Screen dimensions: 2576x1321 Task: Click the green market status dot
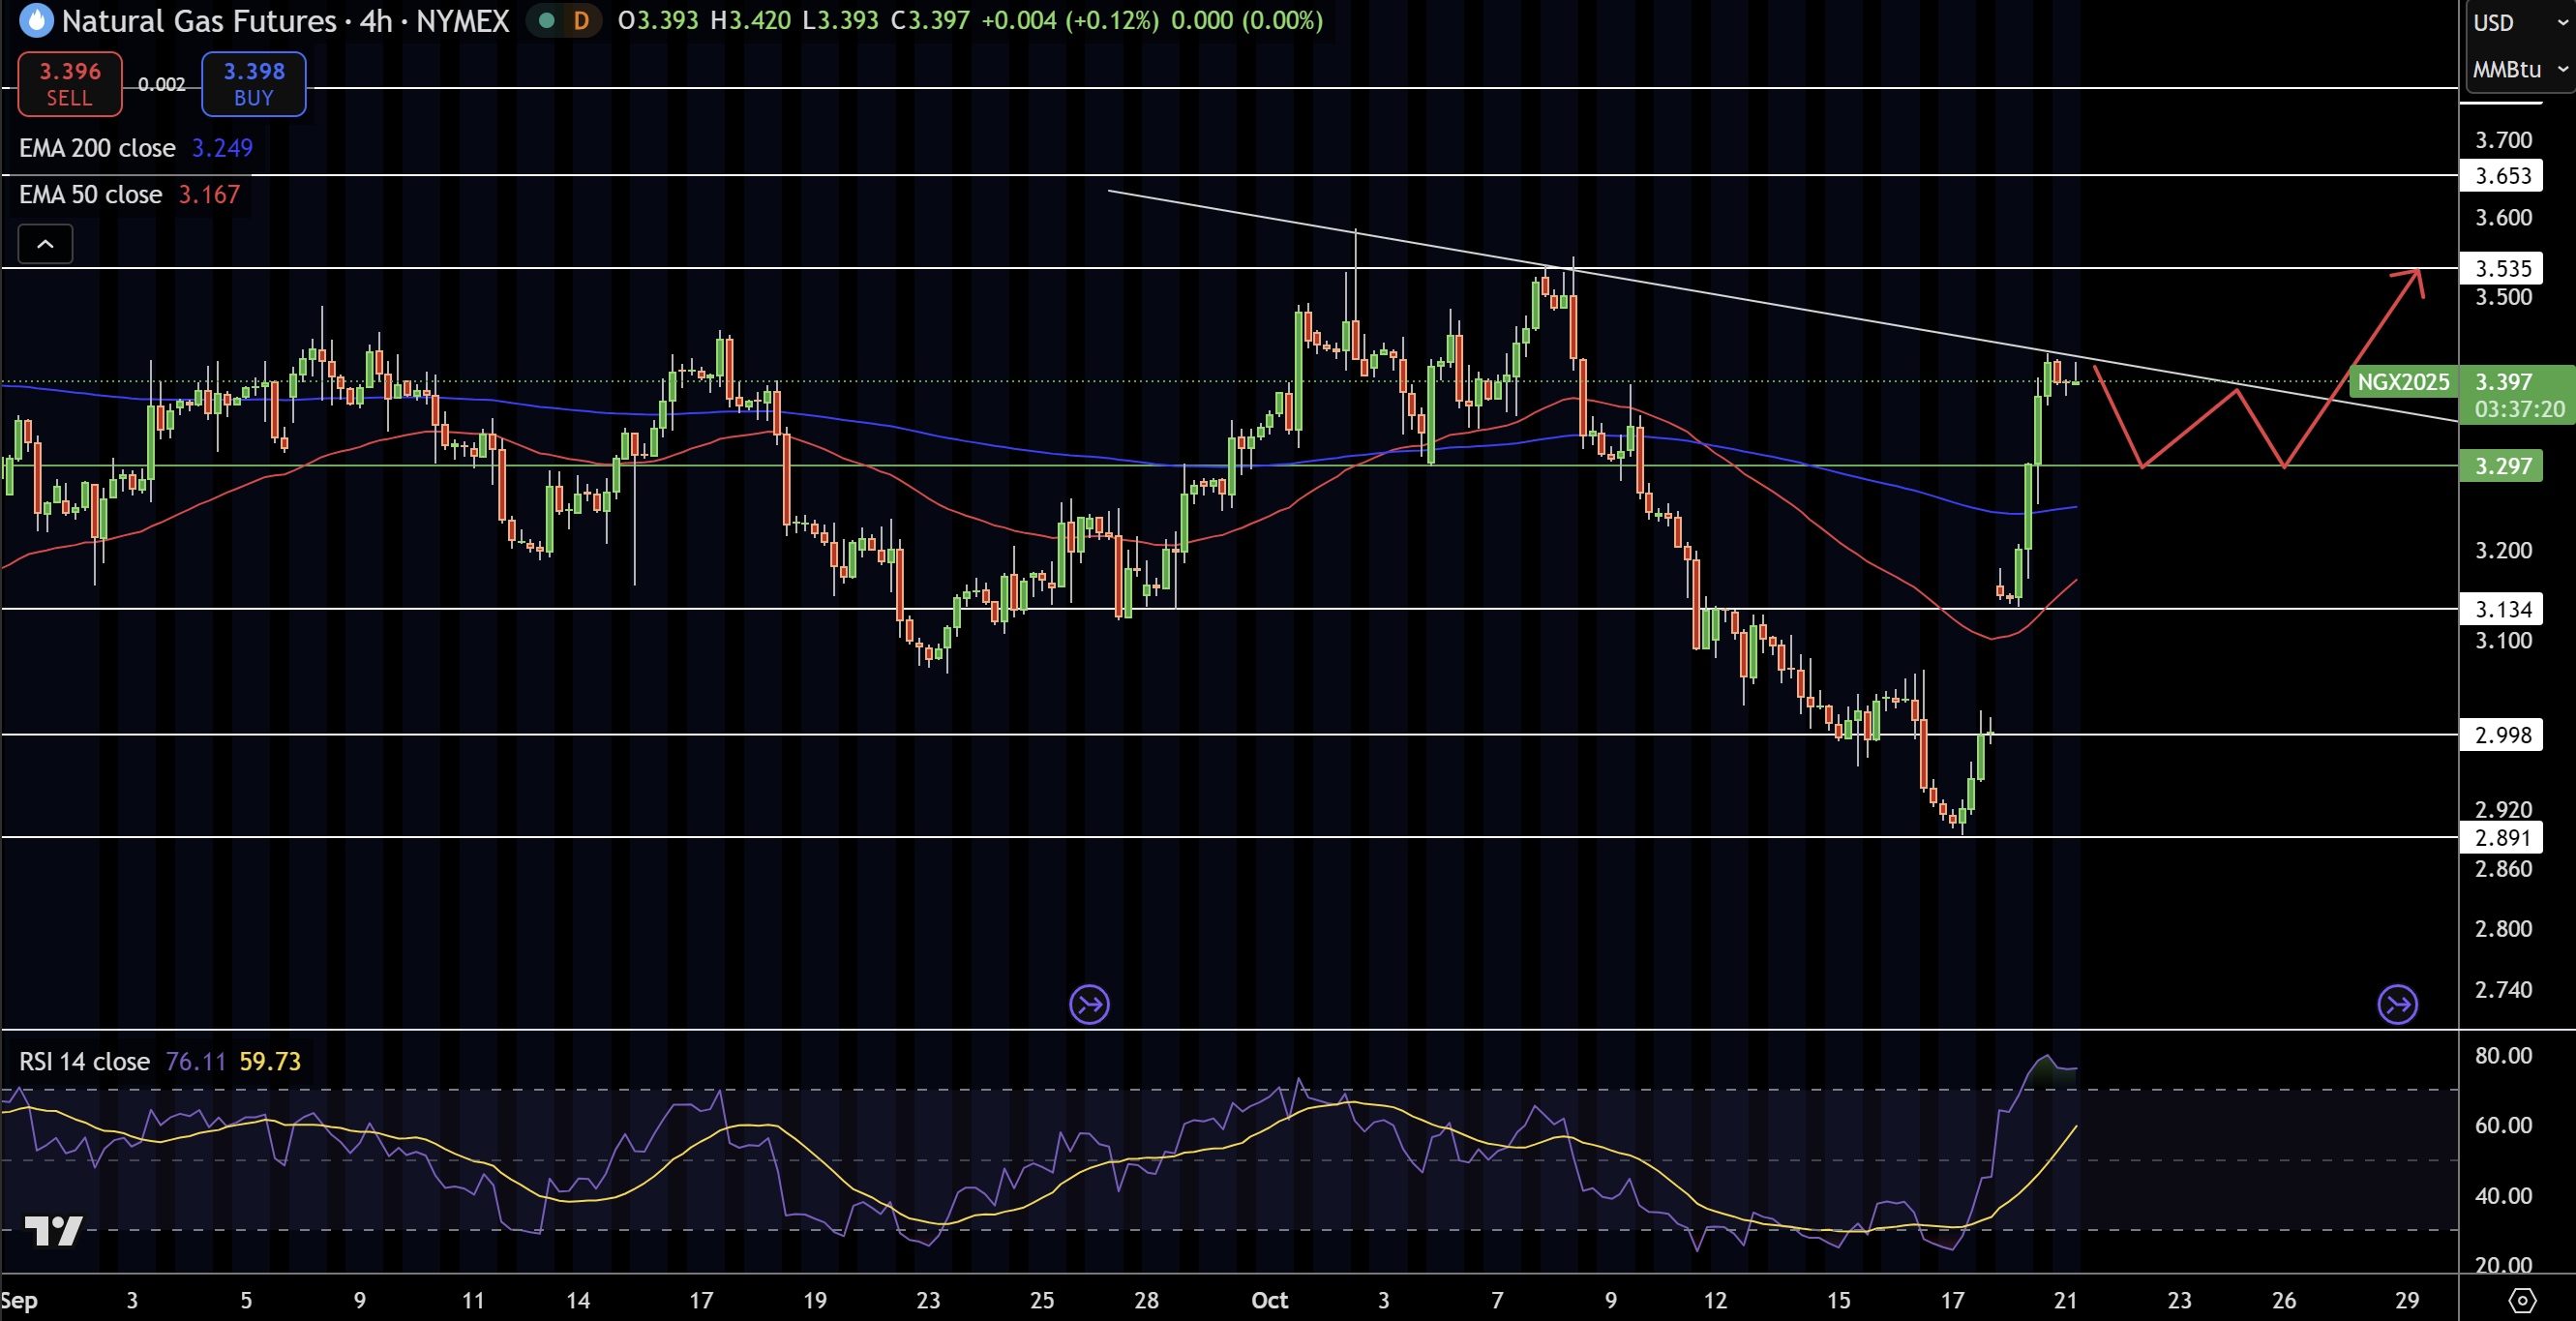point(546,20)
